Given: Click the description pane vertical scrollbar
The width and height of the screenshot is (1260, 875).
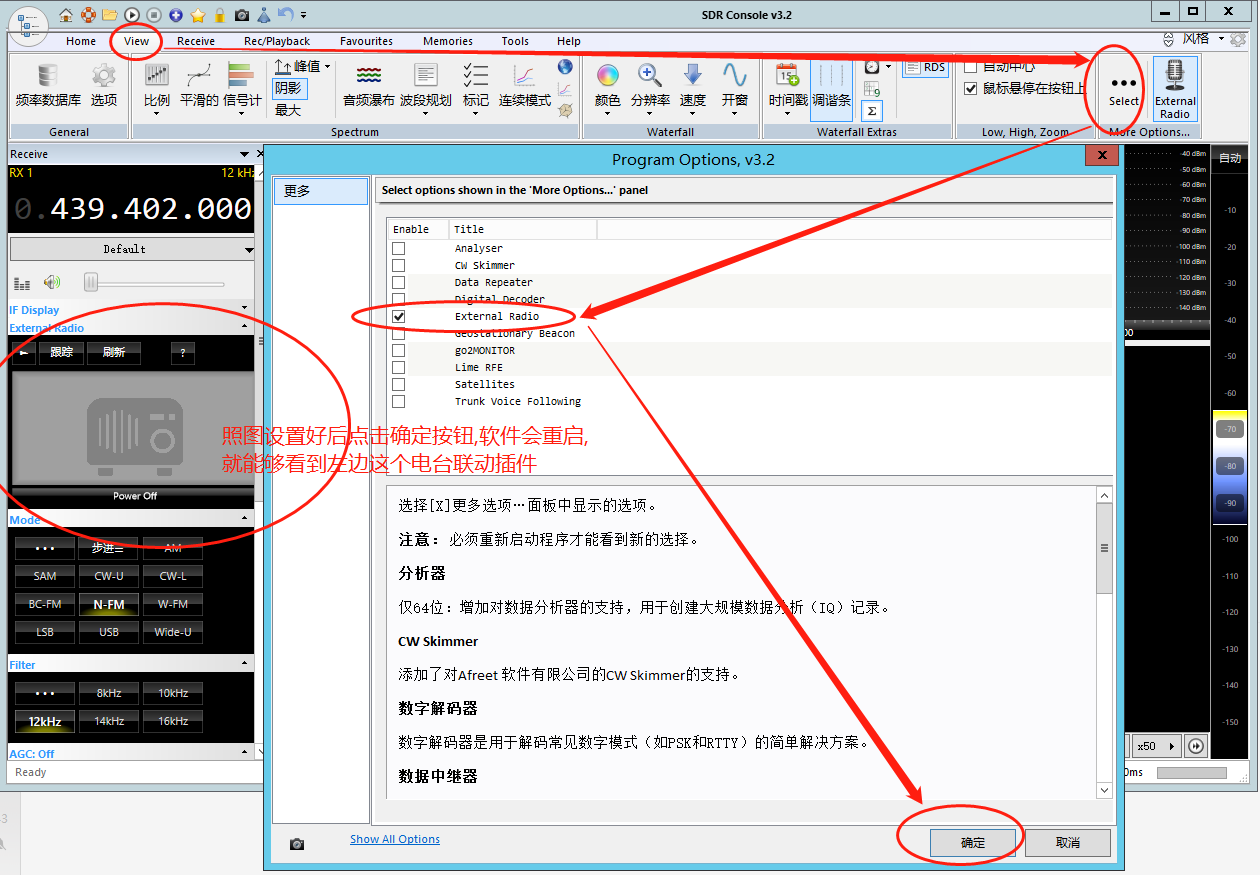Looking at the screenshot, I should point(1104,643).
